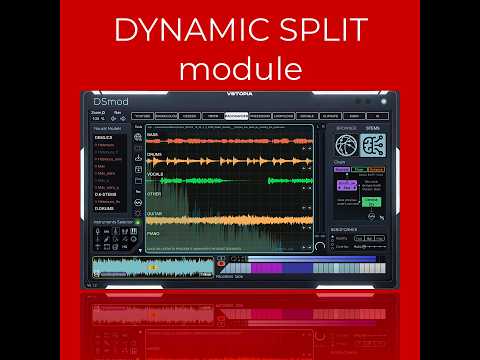Select the PIANO stem track label
480x360 pixels.
pyautogui.click(x=153, y=234)
